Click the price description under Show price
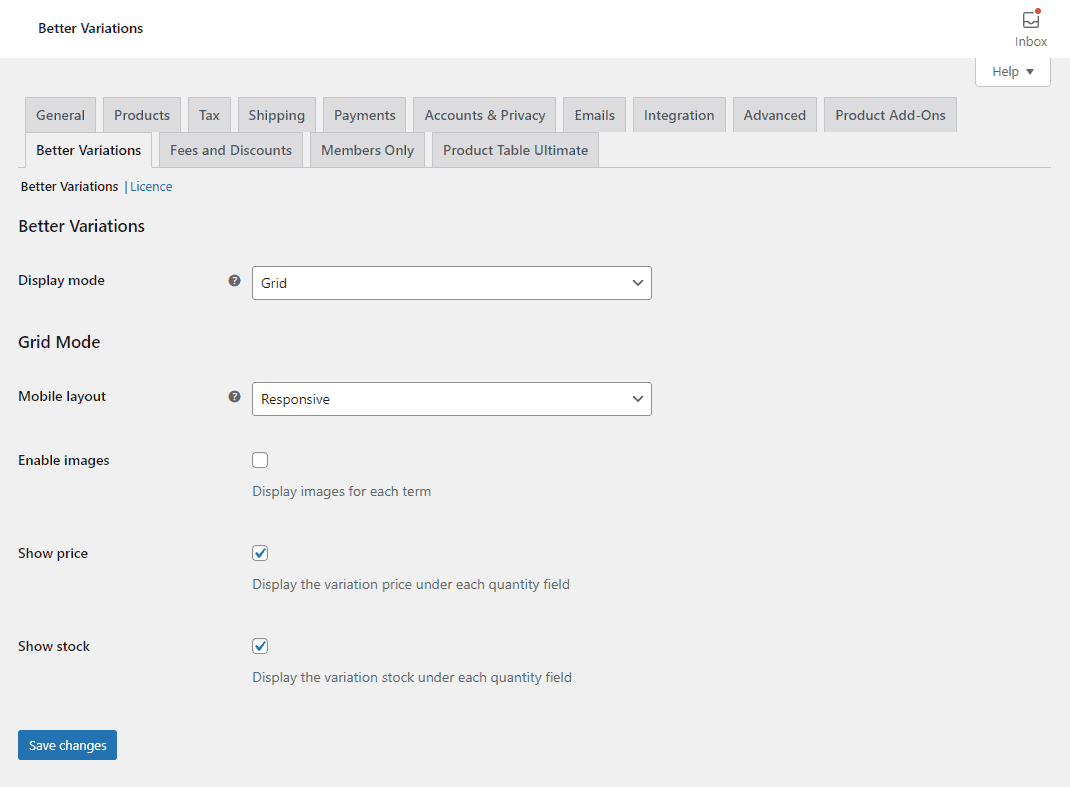The height and width of the screenshot is (787, 1070). pos(411,584)
